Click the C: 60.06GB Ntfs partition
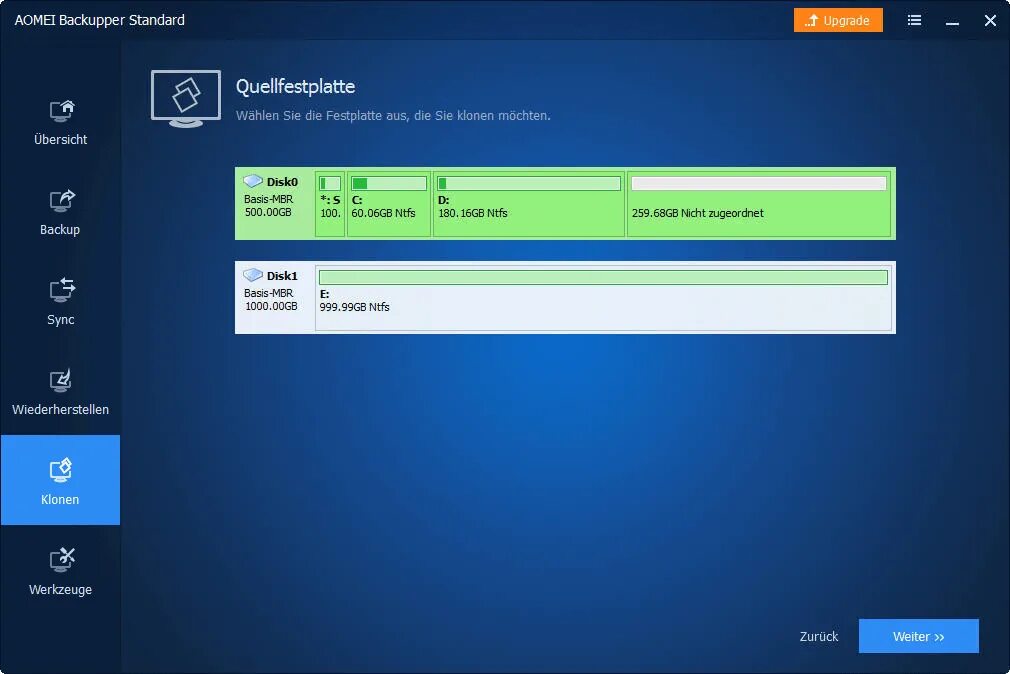The height and width of the screenshot is (674, 1010). click(388, 204)
